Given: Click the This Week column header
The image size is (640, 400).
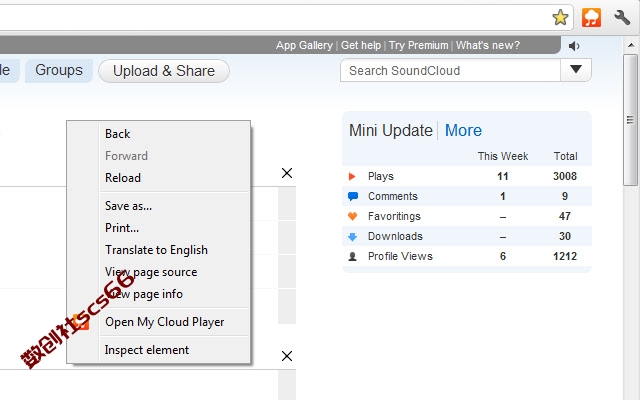Looking at the screenshot, I should click(x=503, y=156).
